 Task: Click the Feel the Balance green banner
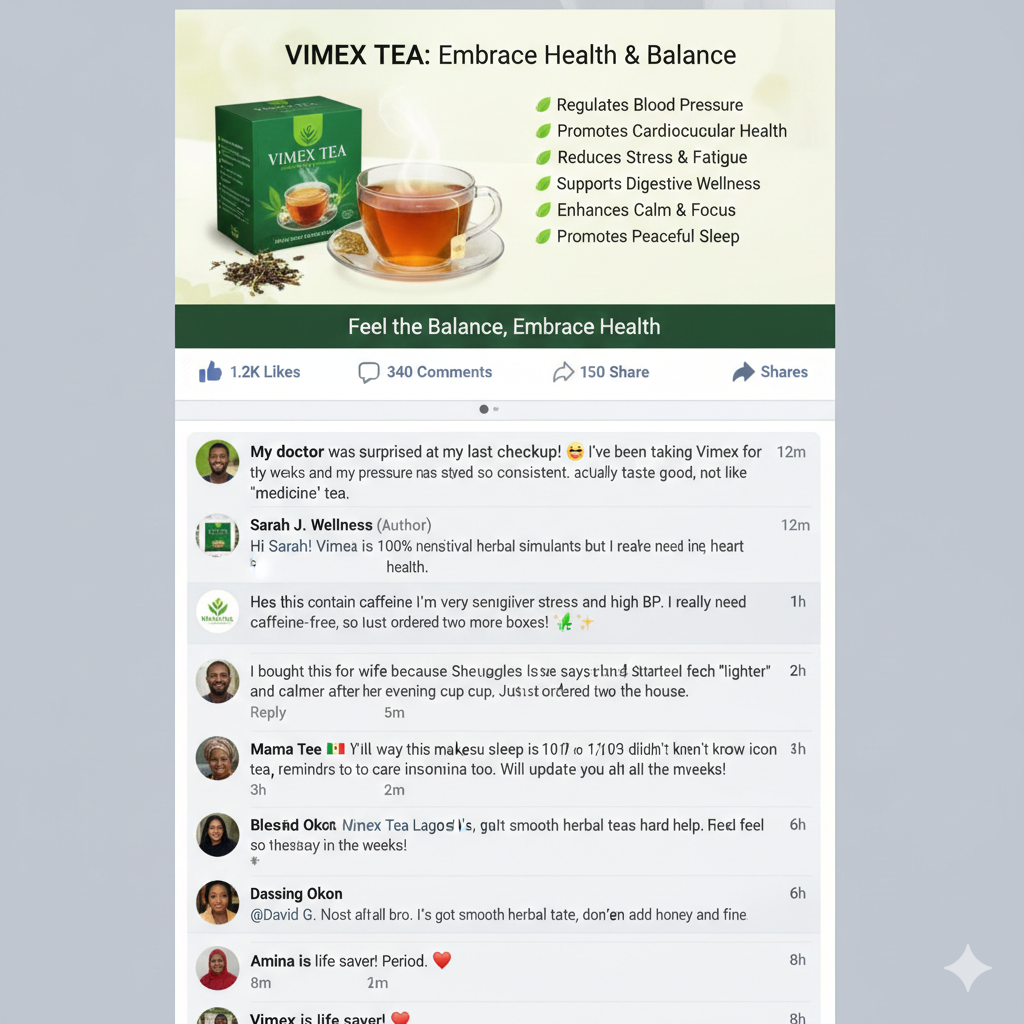point(505,327)
